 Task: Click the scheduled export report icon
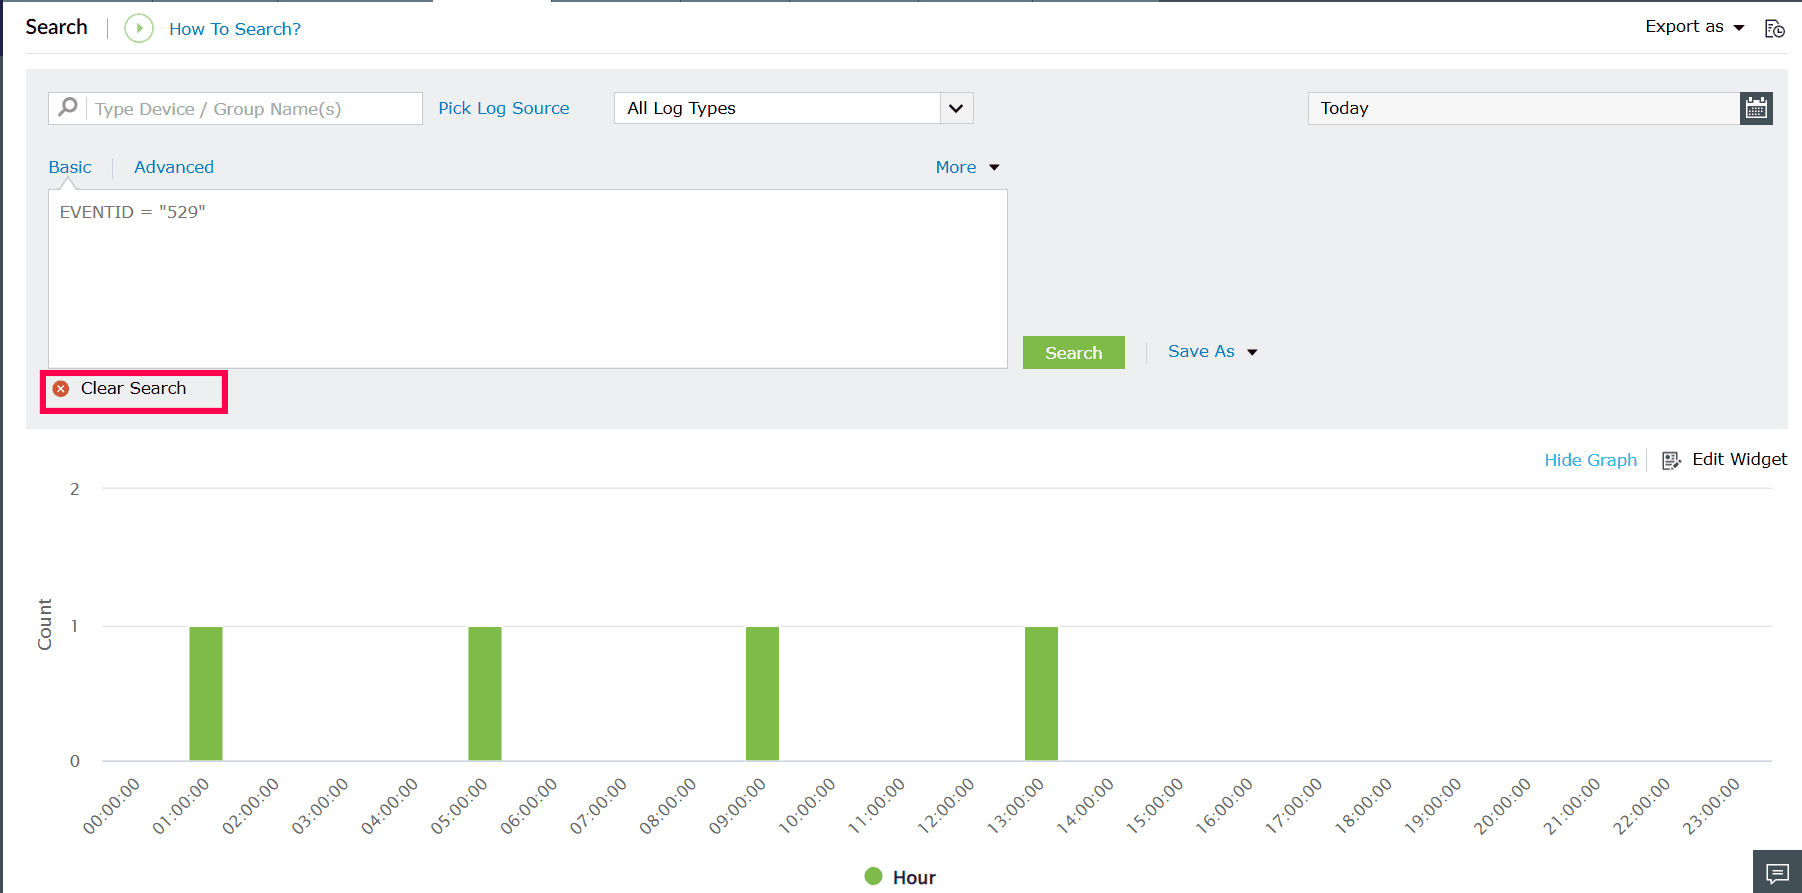tap(1774, 28)
